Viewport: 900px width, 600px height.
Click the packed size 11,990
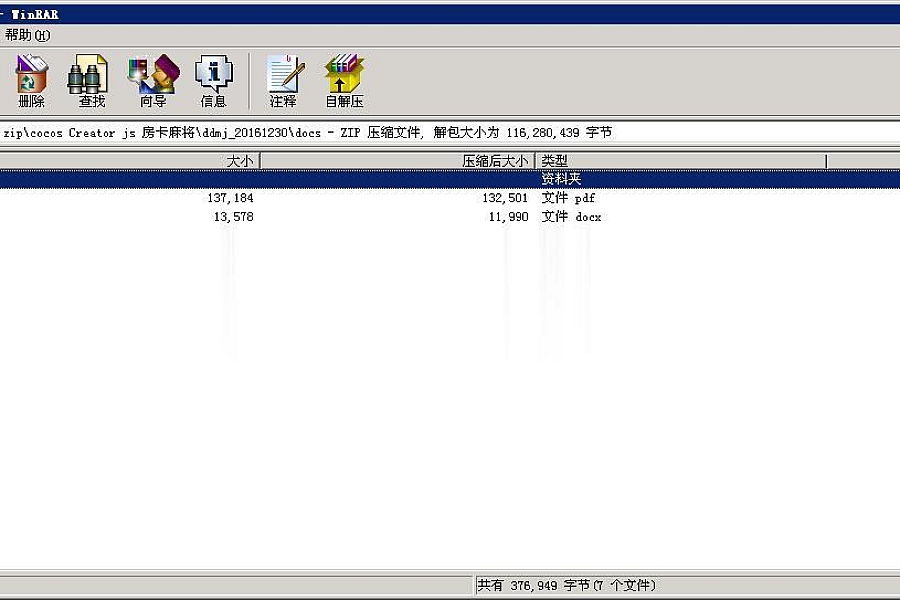coord(509,217)
